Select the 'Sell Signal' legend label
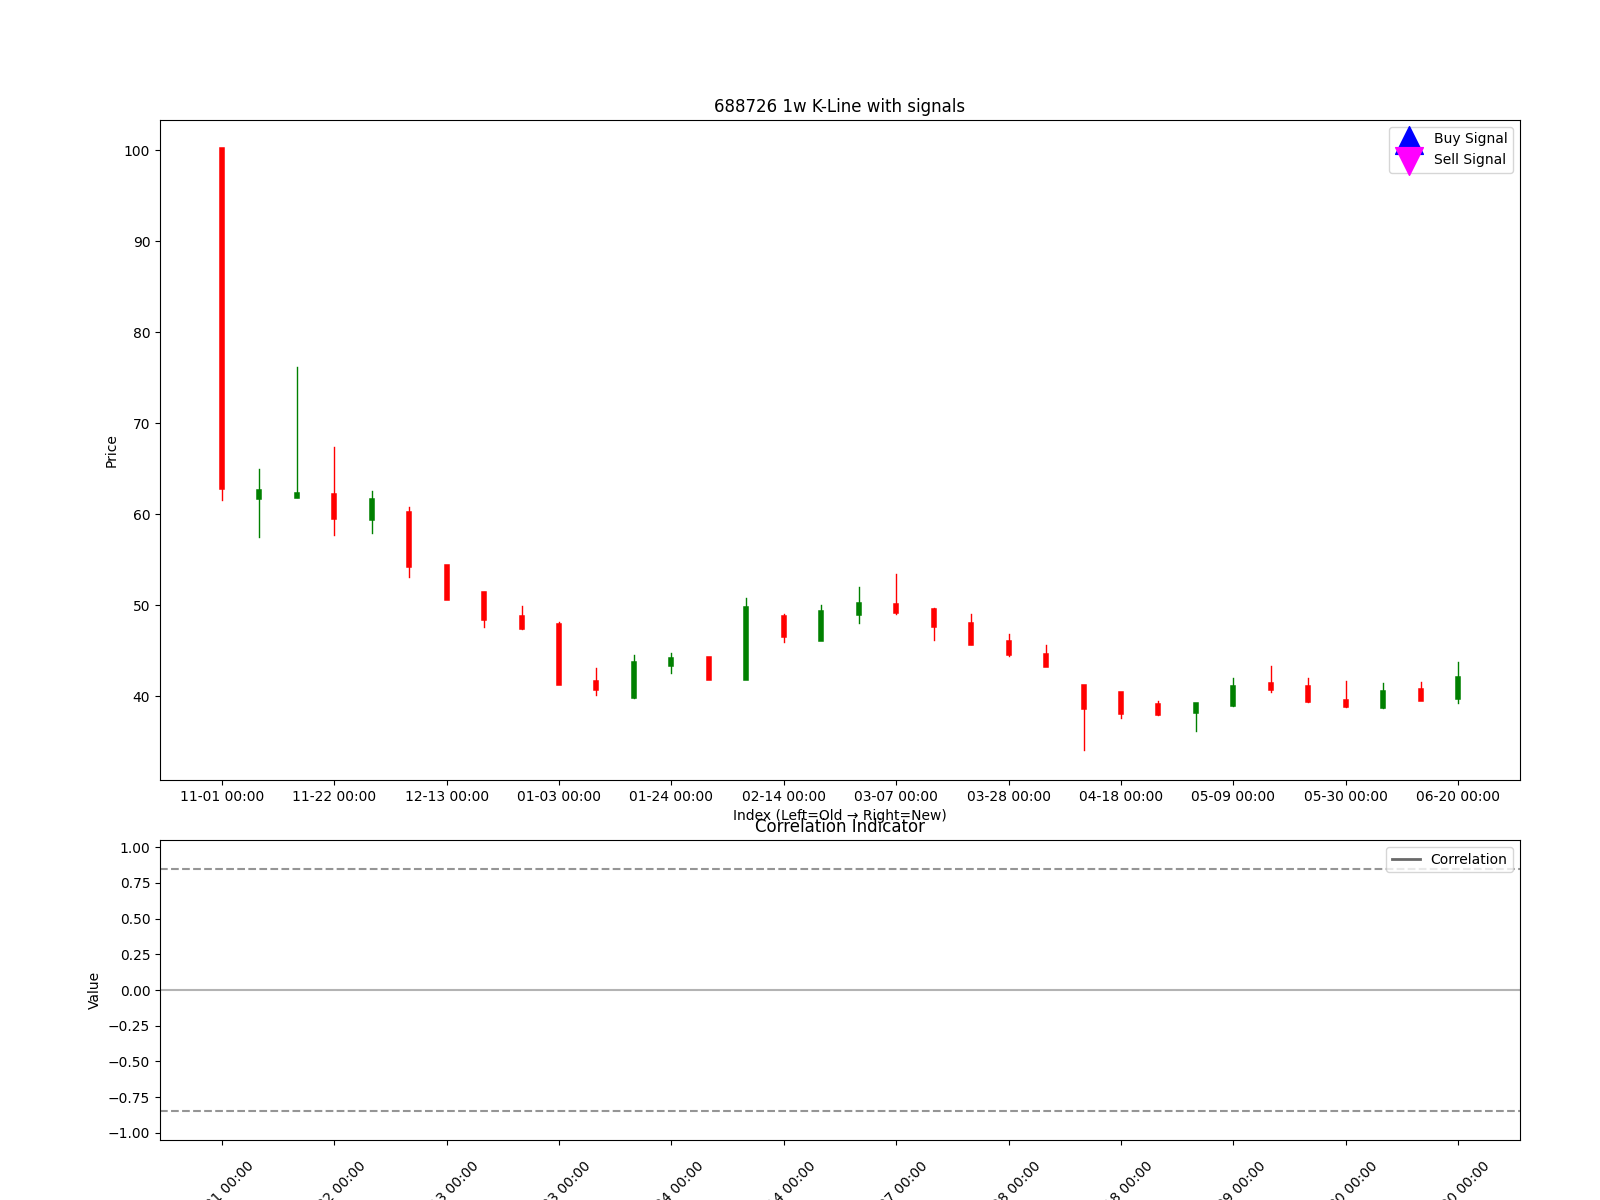1600x1200 pixels. point(1469,159)
